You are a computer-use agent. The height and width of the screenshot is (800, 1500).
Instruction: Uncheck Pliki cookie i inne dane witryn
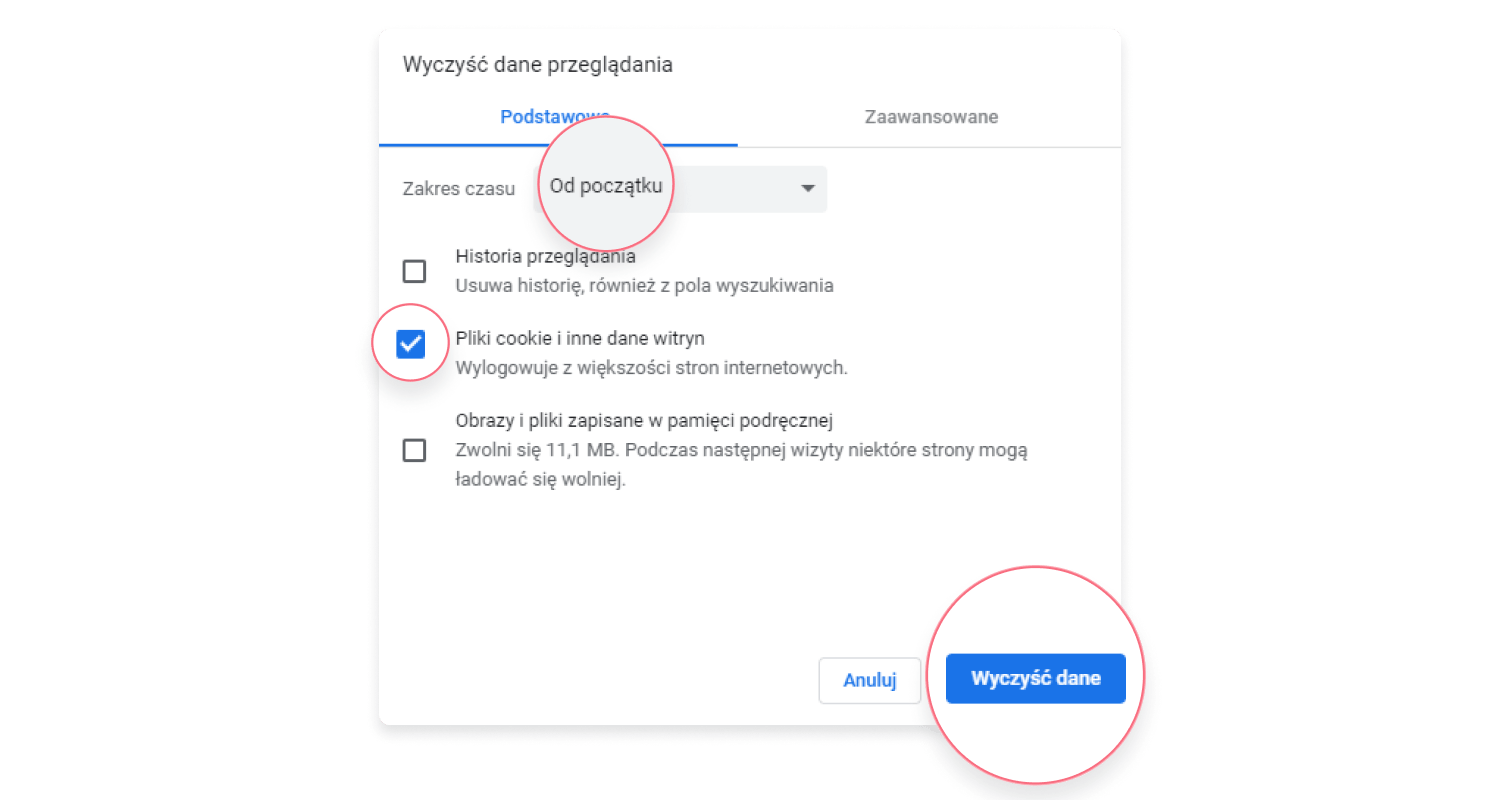pyautogui.click(x=411, y=344)
